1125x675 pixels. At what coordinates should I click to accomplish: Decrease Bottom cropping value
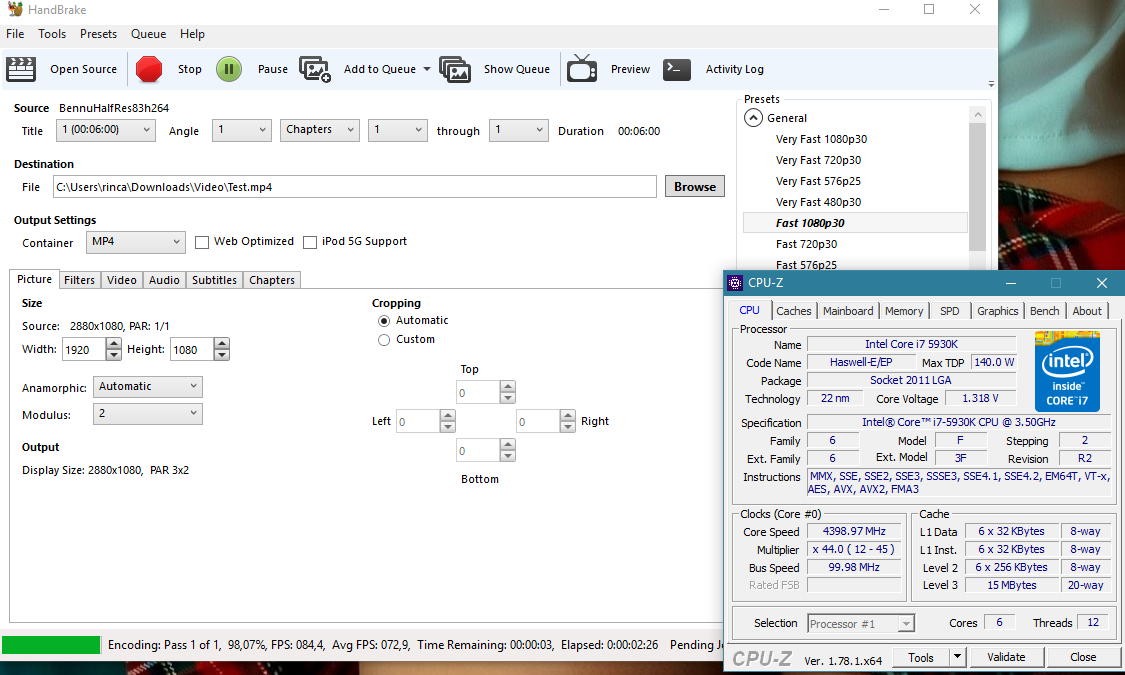(508, 456)
